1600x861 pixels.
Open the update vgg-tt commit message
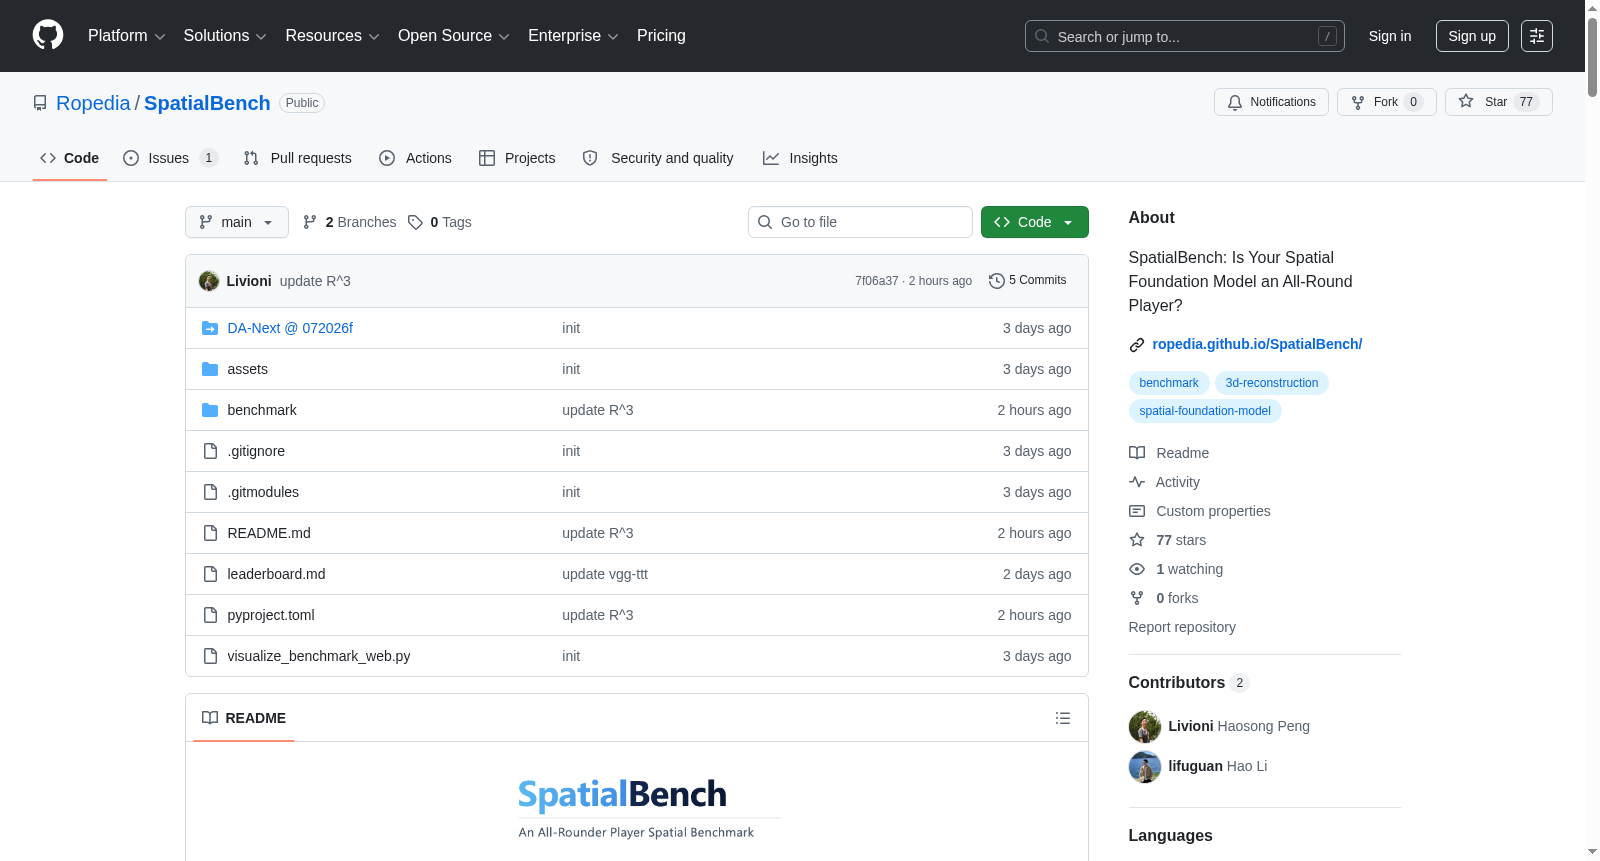pos(605,574)
